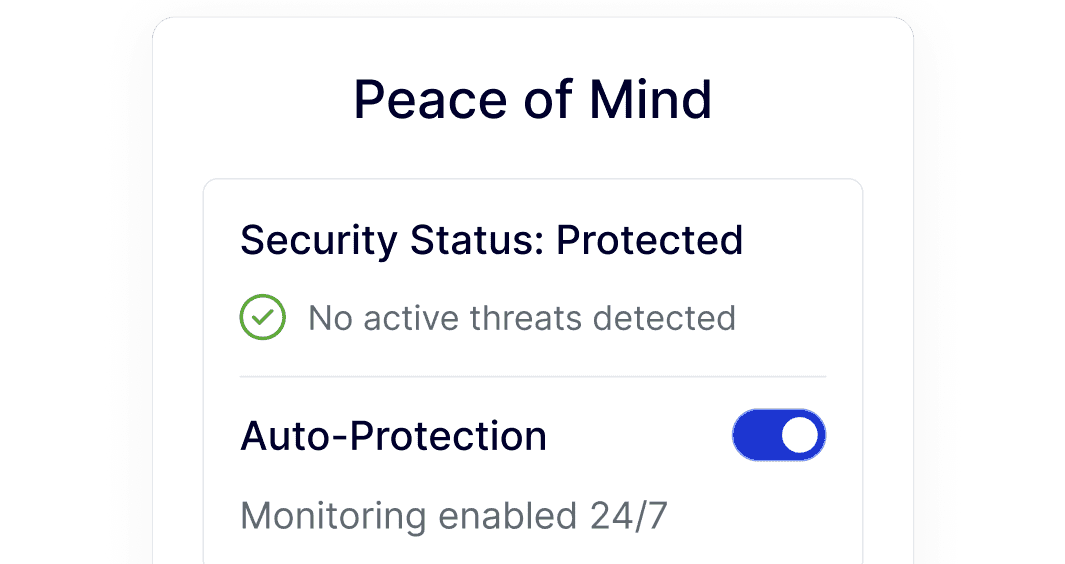Click the divider line above Auto-Protection
This screenshot has width=1065, height=564.
pyautogui.click(x=533, y=377)
